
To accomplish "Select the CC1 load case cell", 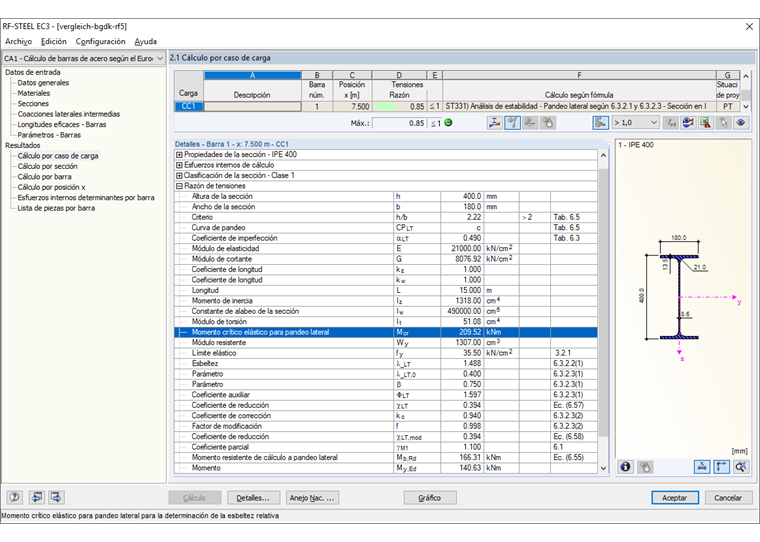I will [189, 107].
